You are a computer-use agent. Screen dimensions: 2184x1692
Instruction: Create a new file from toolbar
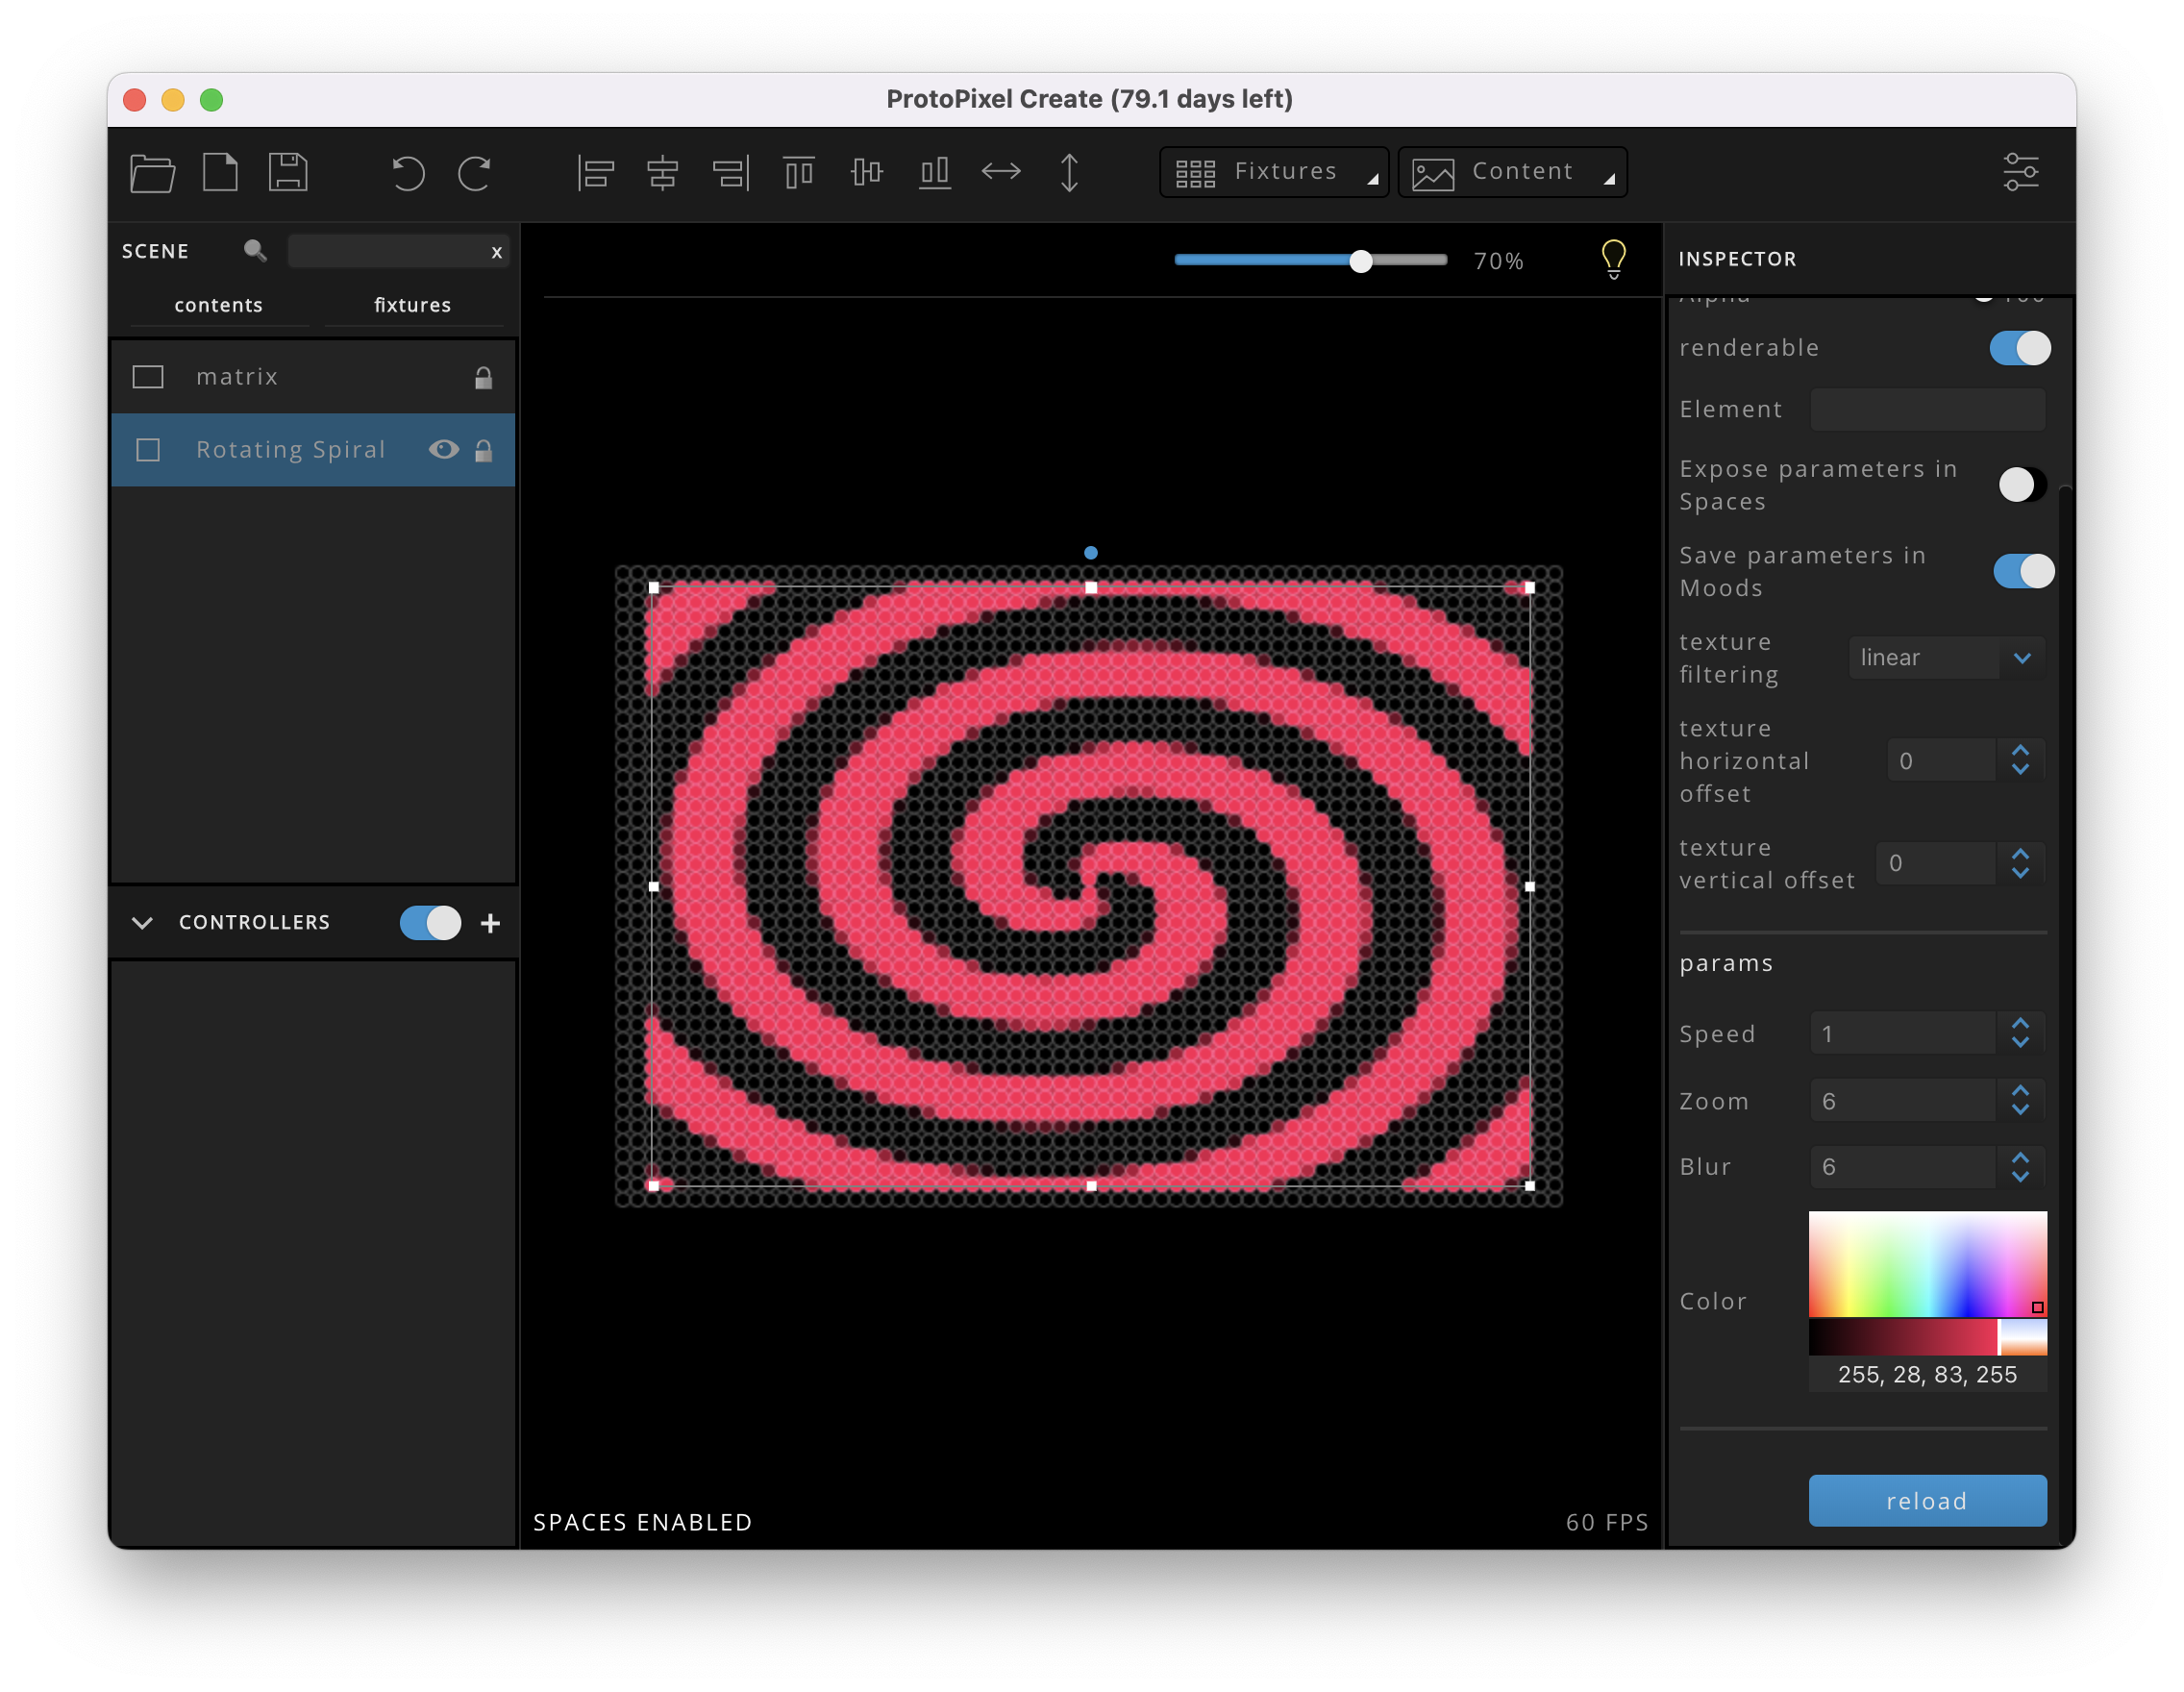coord(220,172)
